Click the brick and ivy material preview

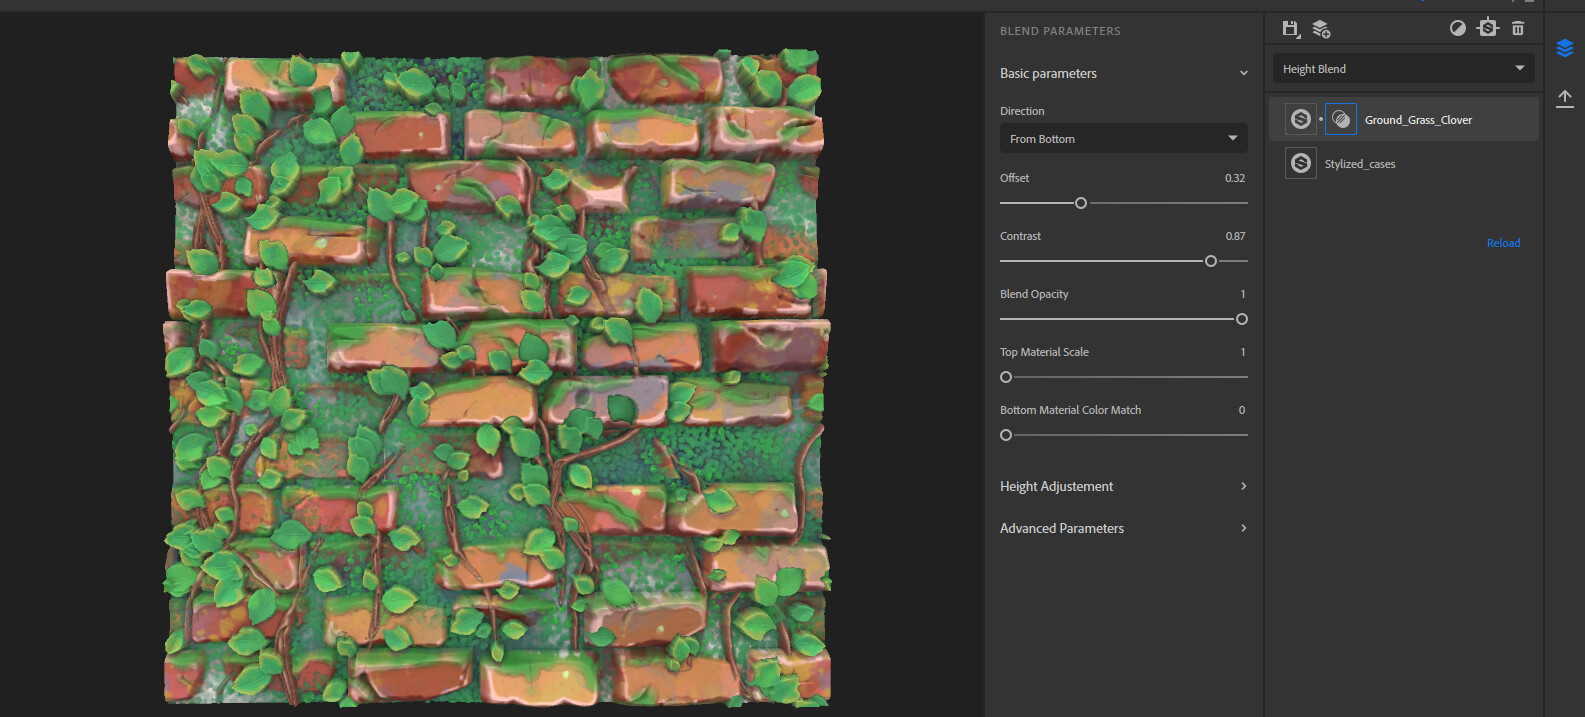tap(497, 378)
